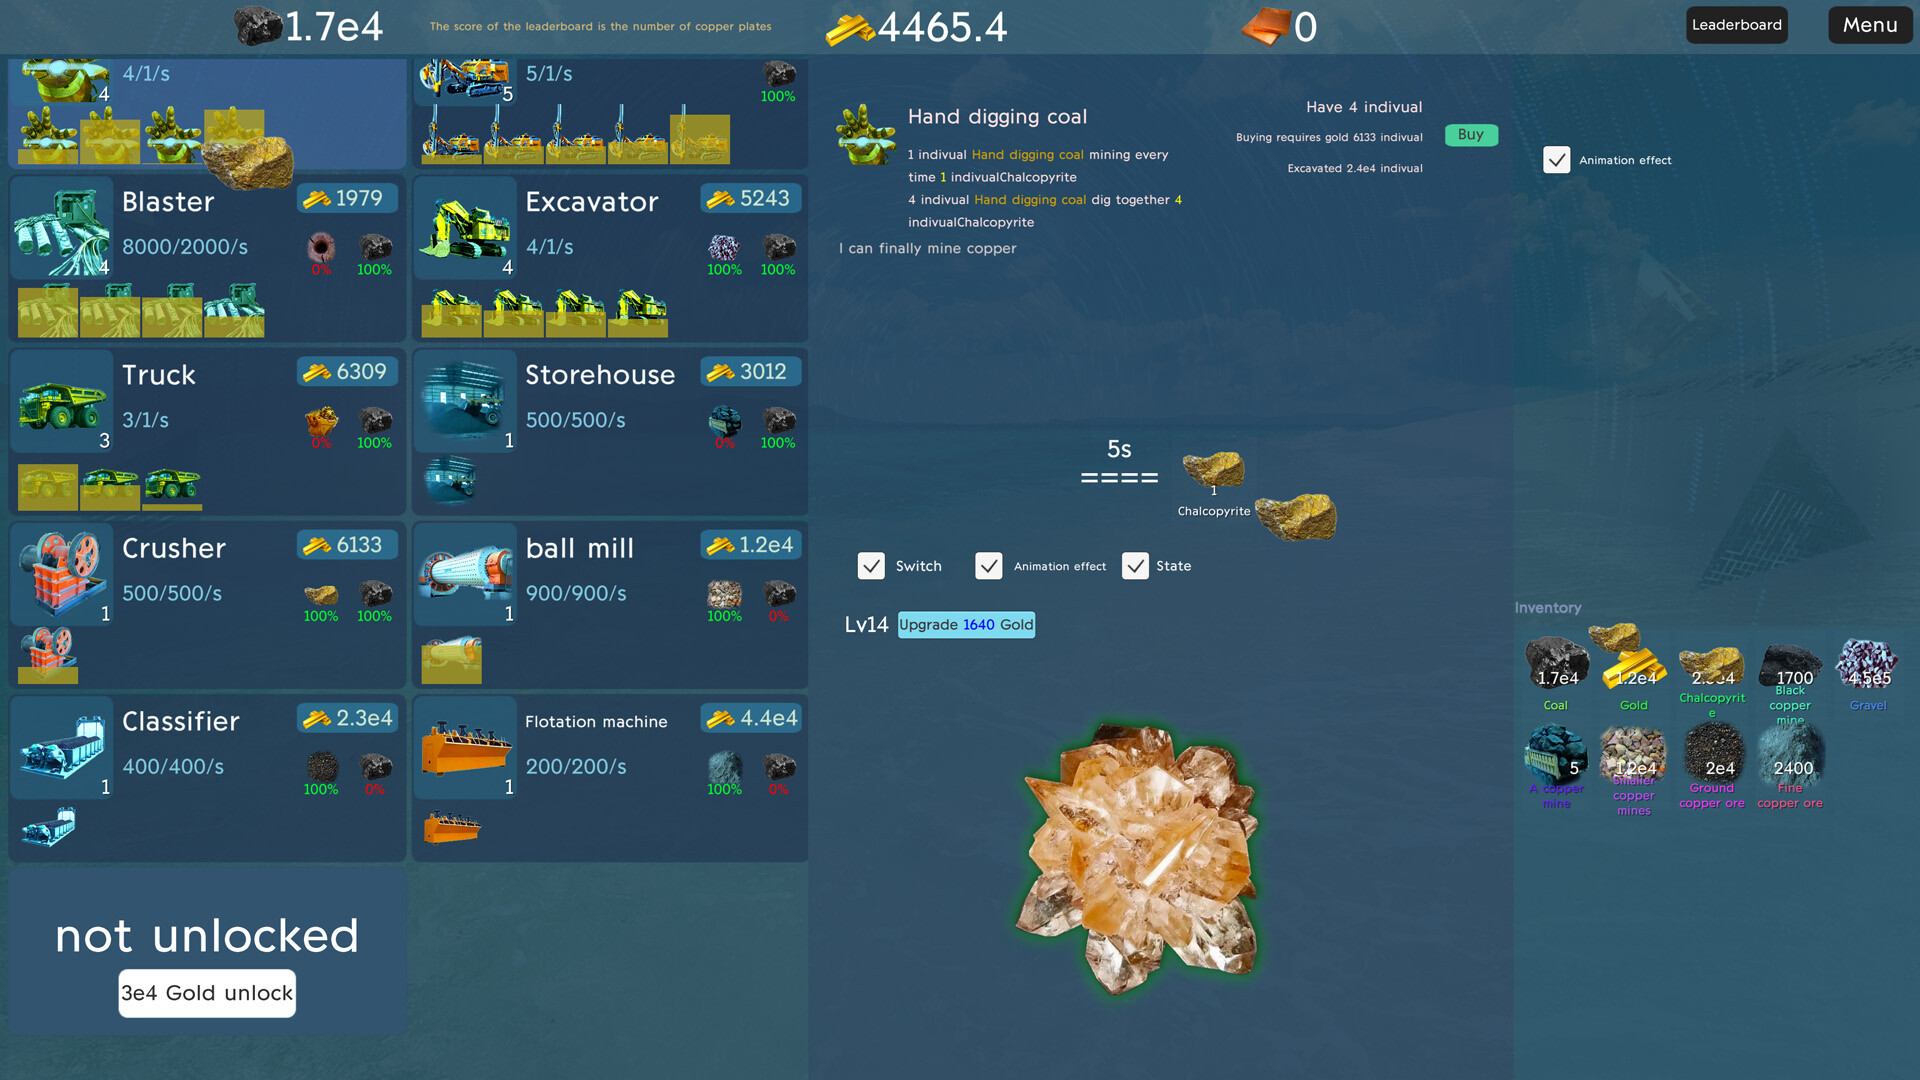This screenshot has height=1080, width=1920.
Task: Select the Blaster machine icon
Action: [60, 228]
